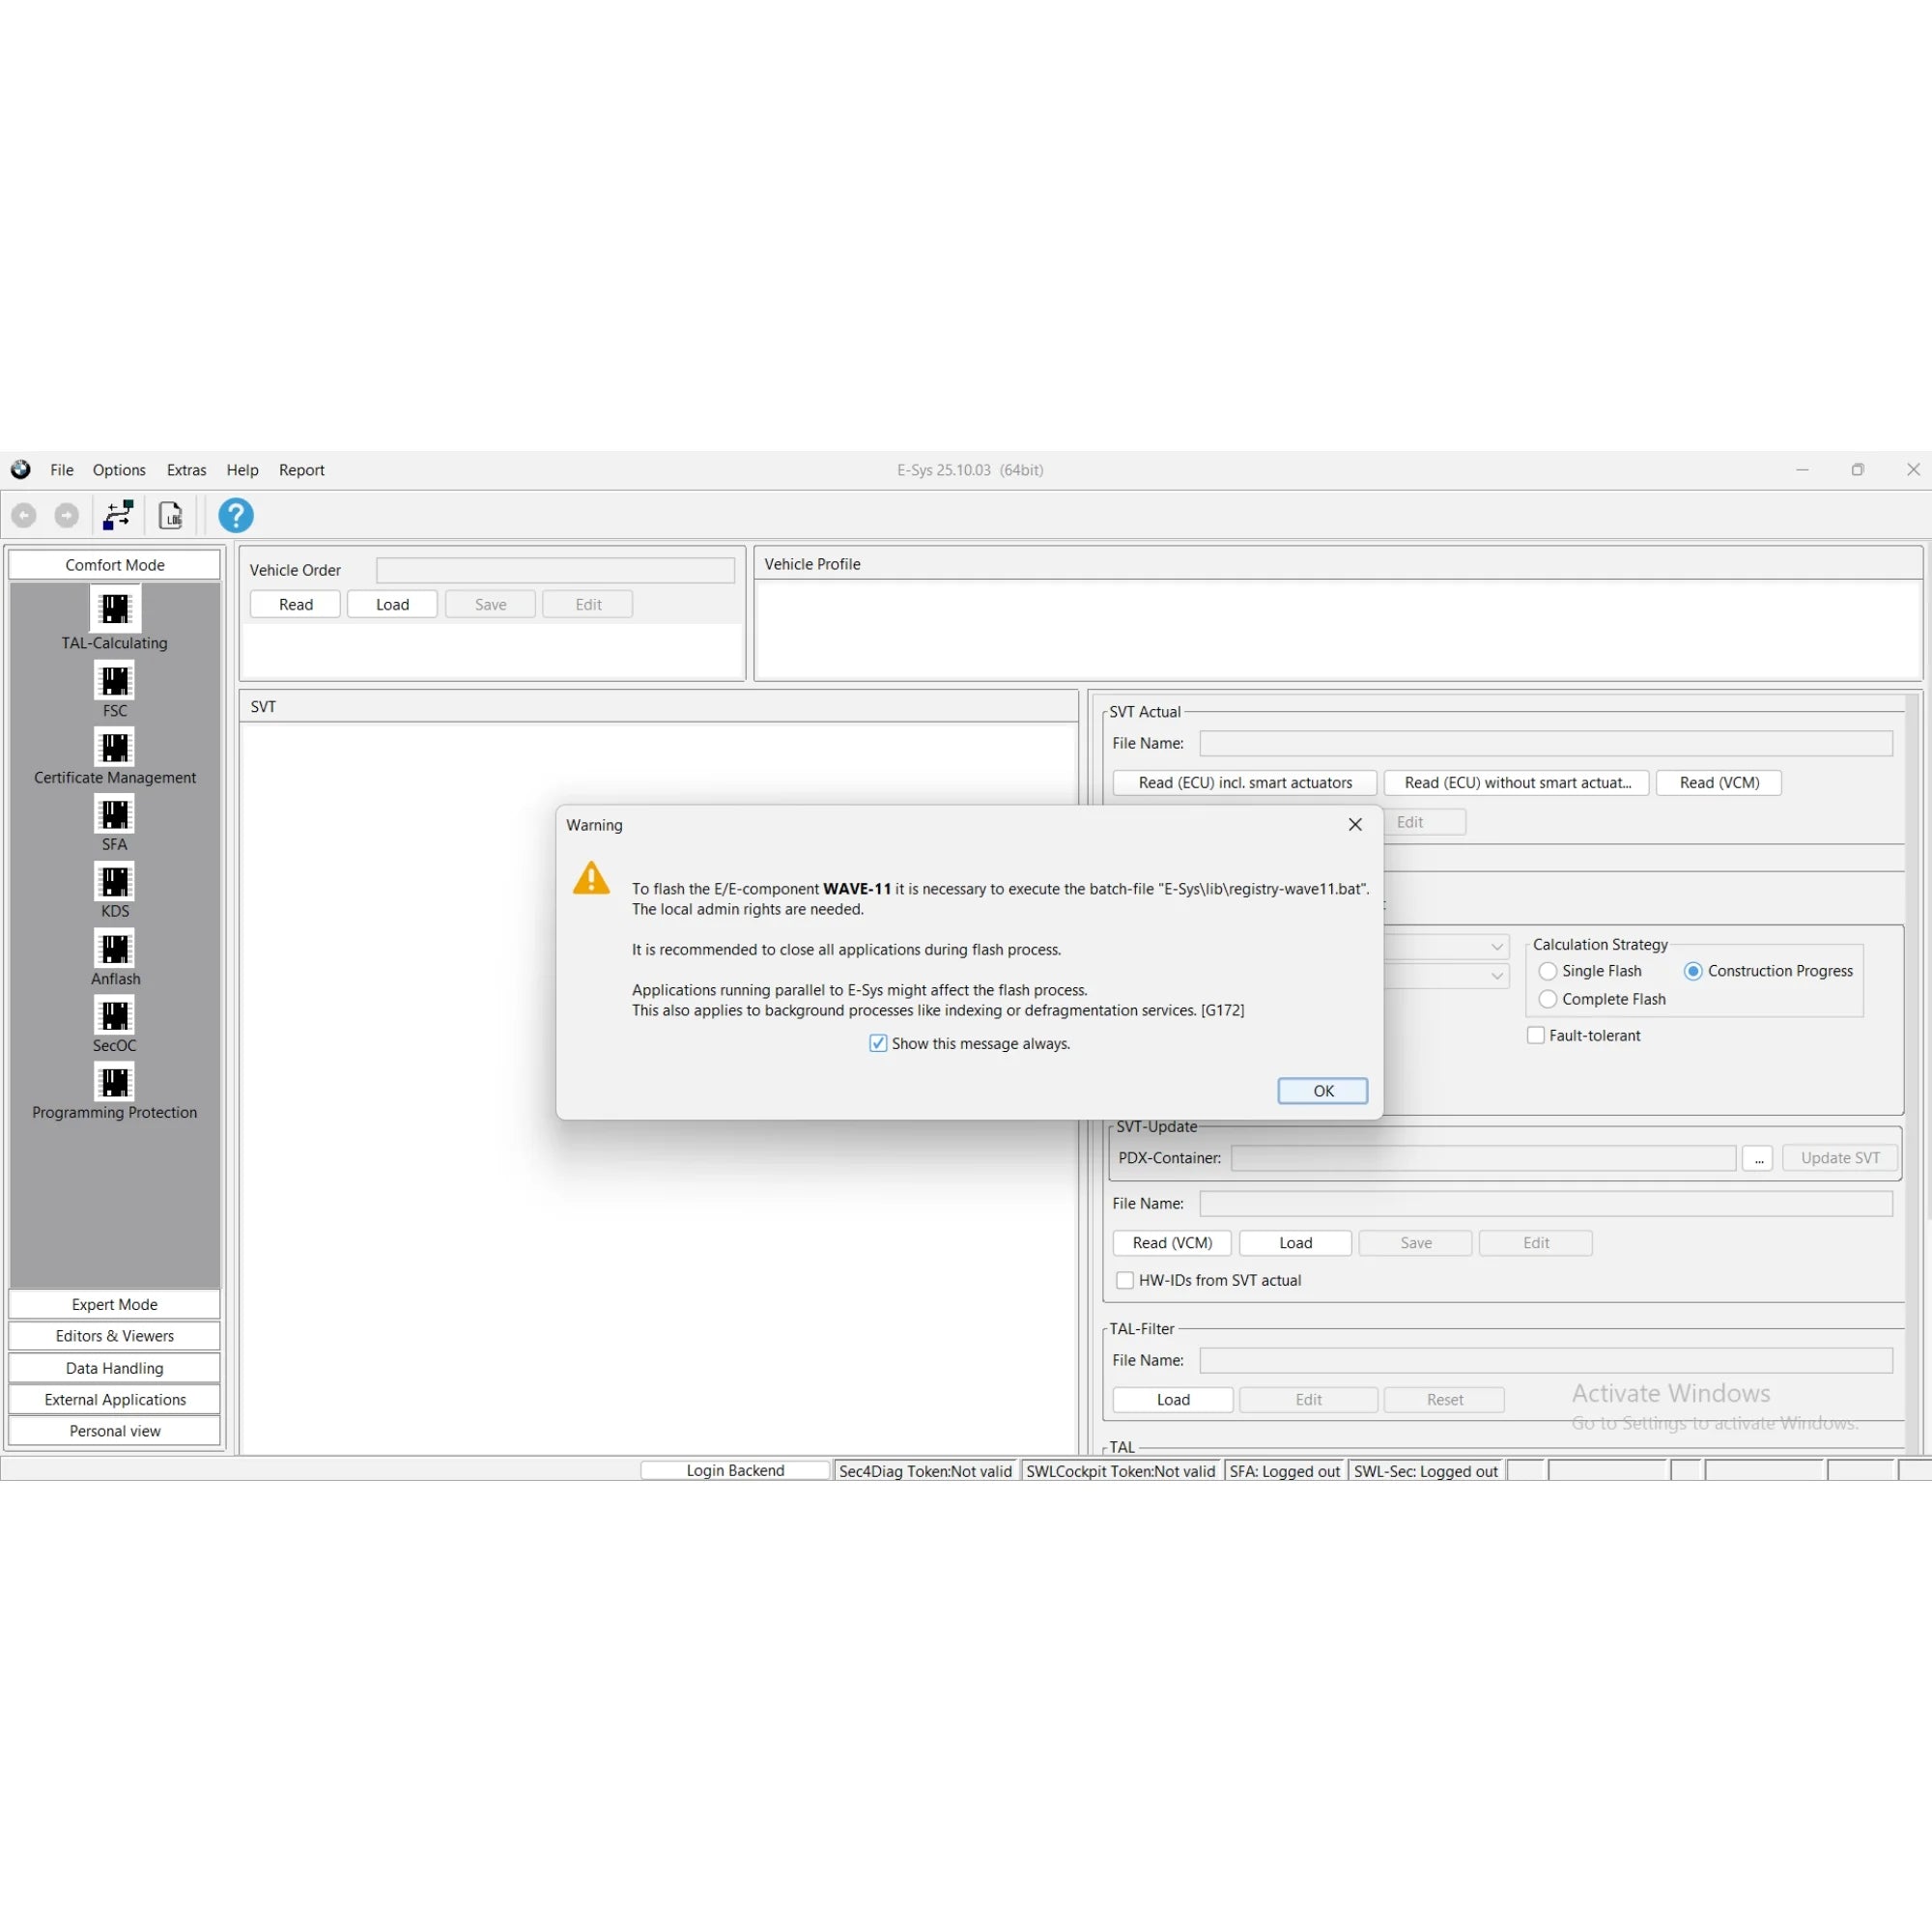Open the Certificate Management module icon
Screen dimensions: 1932x1932
(x=115, y=747)
